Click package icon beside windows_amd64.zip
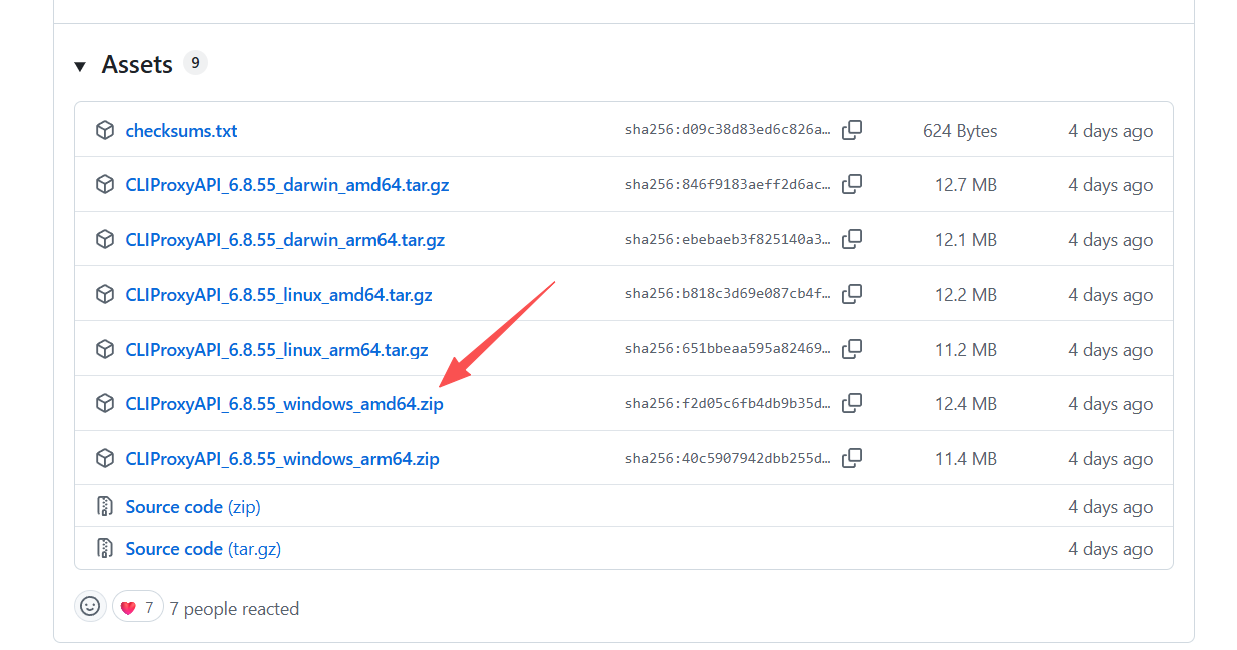1237x650 pixels. [x=105, y=403]
